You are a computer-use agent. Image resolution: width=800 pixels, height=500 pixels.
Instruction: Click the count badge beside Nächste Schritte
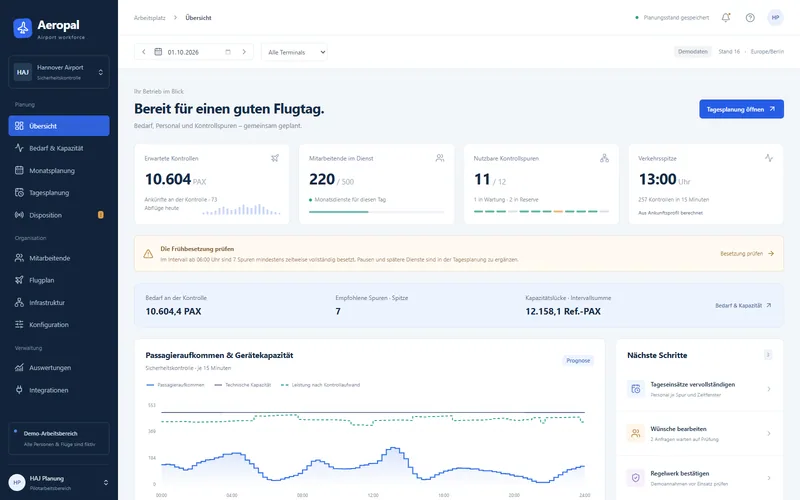[x=768, y=355]
